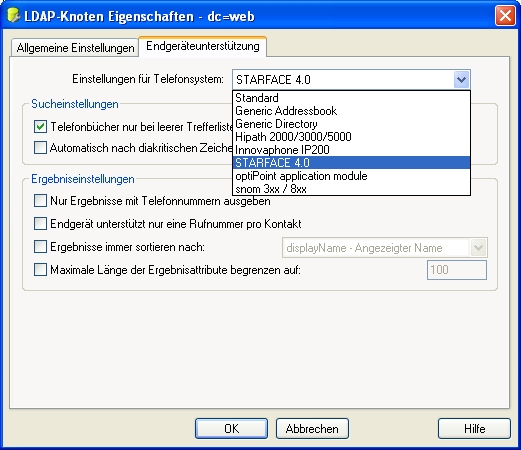Open Hilfe button for help

474,429
